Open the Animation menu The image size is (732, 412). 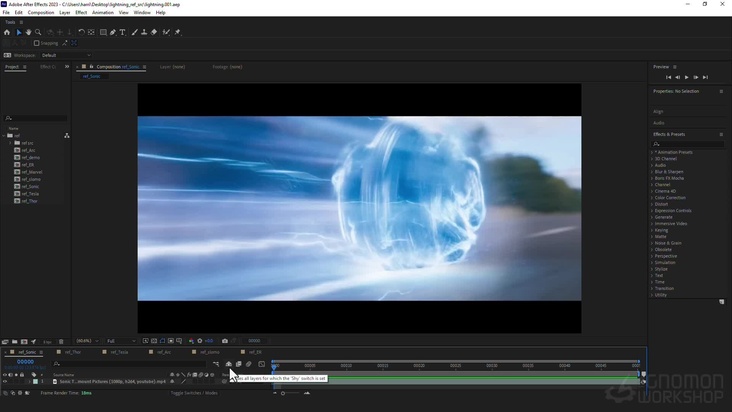102,13
